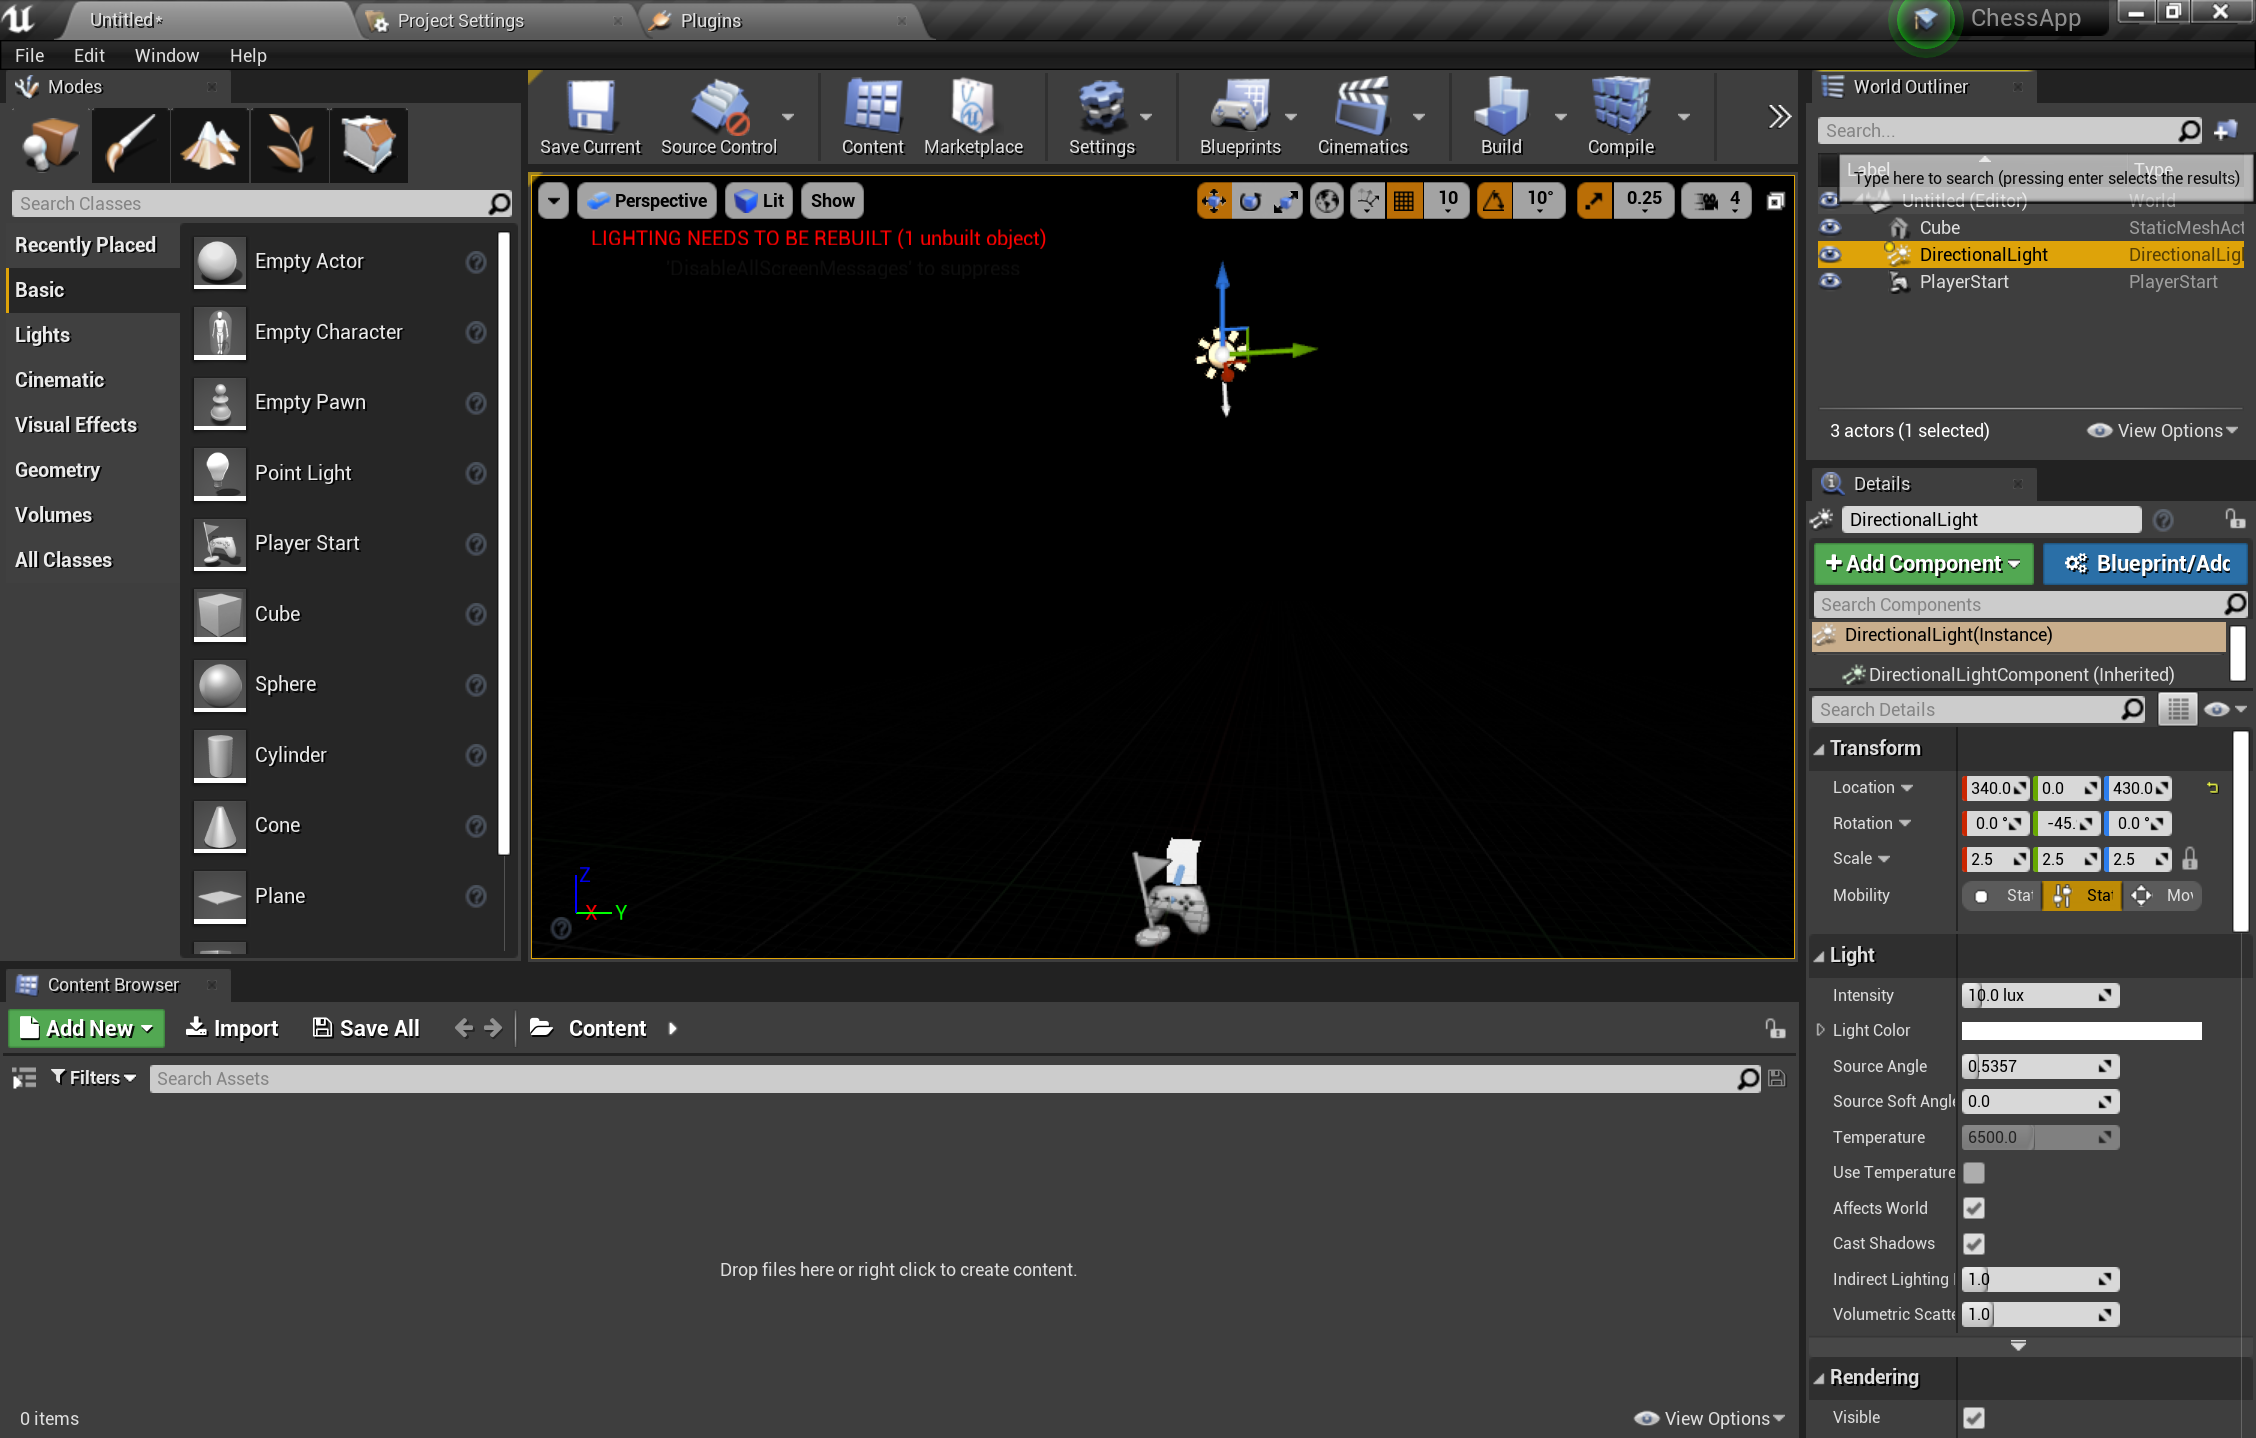Toggle Cast Shadows checkbox for DirectionalLight
This screenshot has height=1438, width=2256.
tap(1973, 1242)
